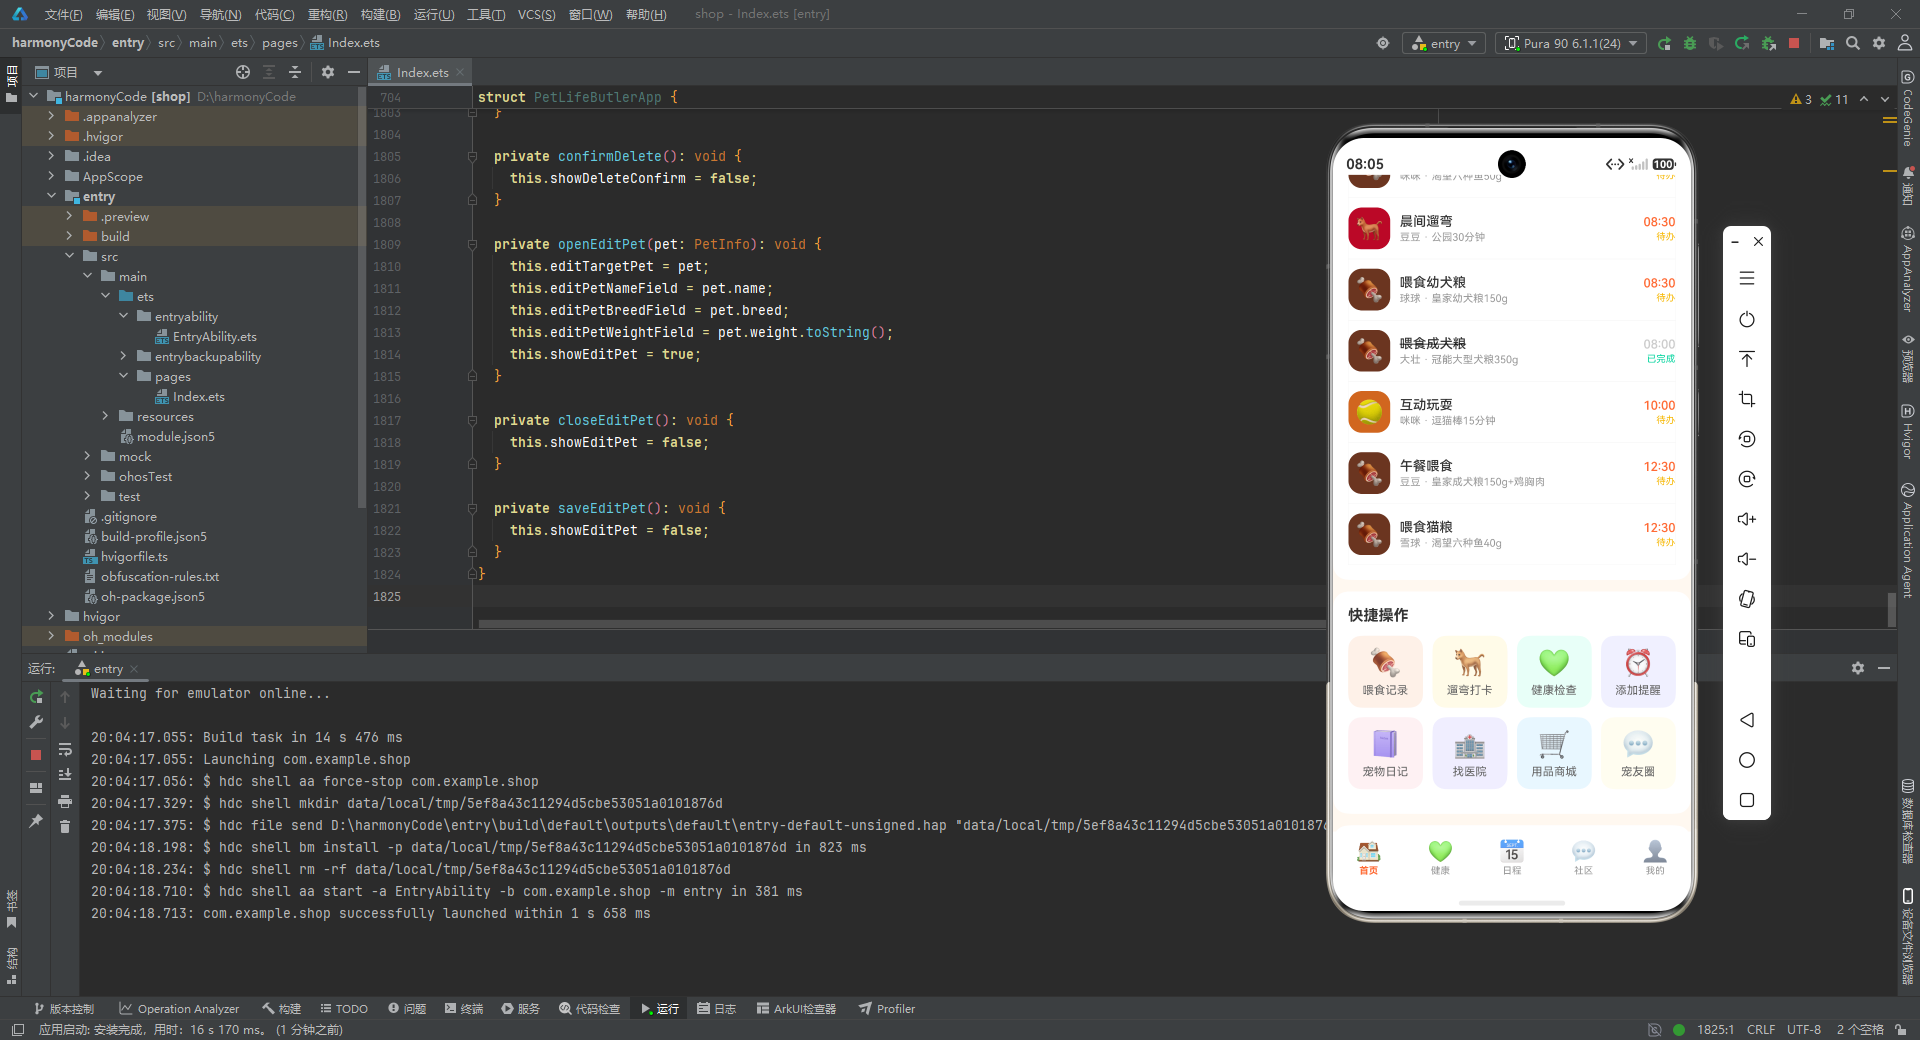Image resolution: width=1920 pixels, height=1040 pixels.
Task: Tap 健康检查 quick action in the emulator
Action: (x=1554, y=671)
